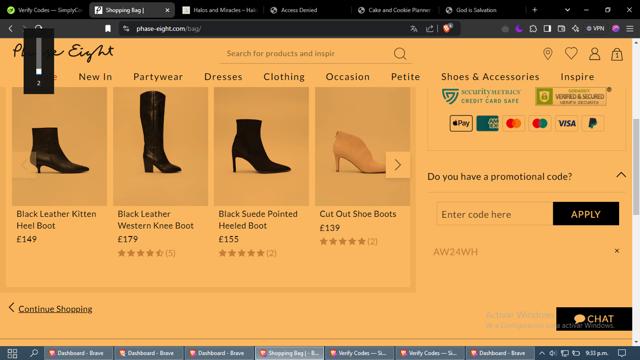Open the Dresses menu
Screen dimensions: 640x360
click(x=223, y=77)
